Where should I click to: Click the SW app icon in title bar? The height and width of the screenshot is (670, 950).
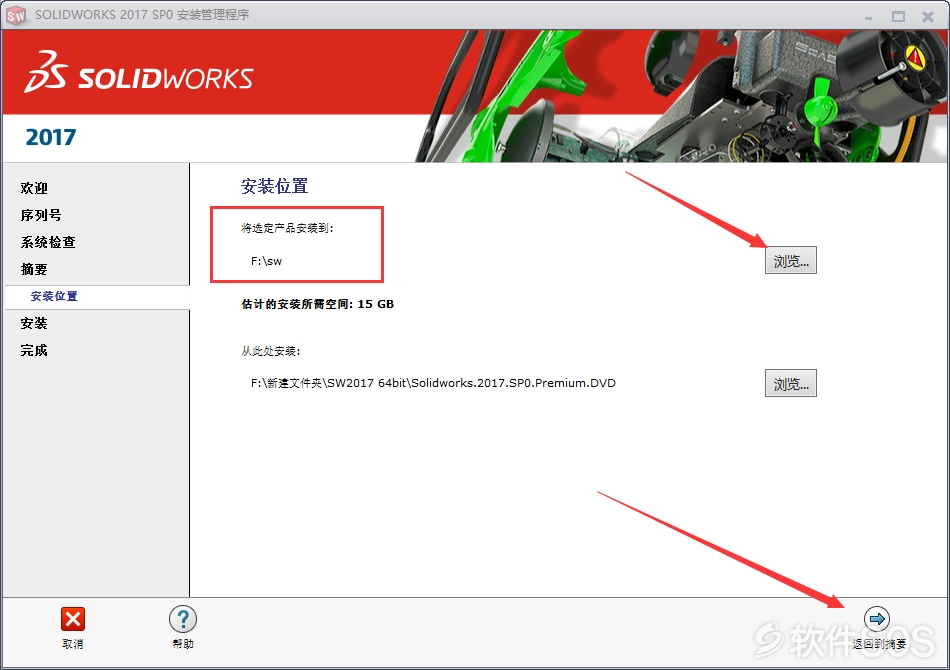pos(16,15)
